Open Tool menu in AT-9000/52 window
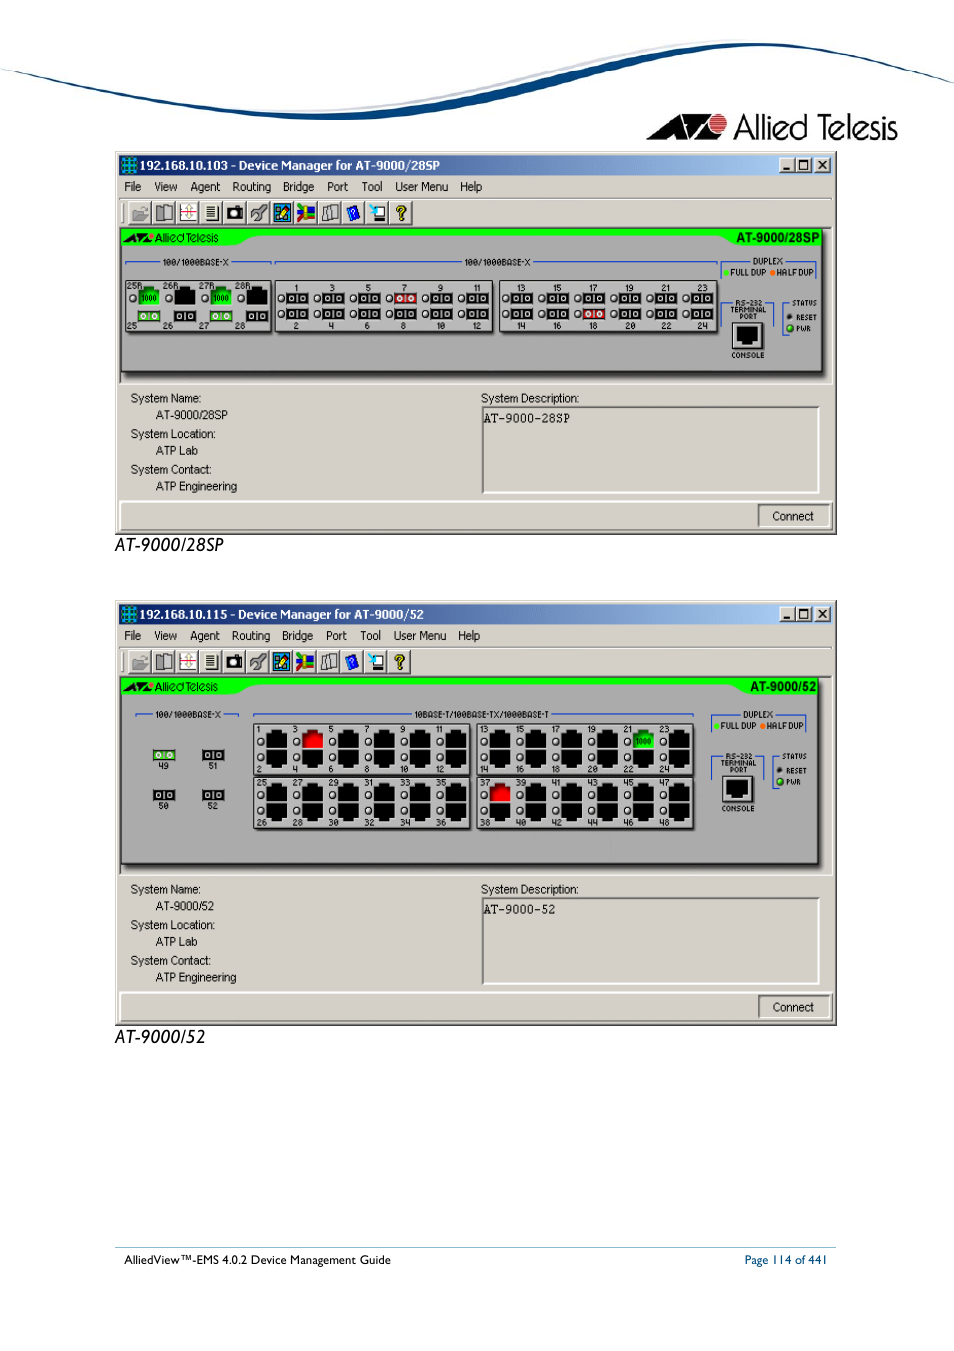The image size is (954, 1351). click(370, 636)
